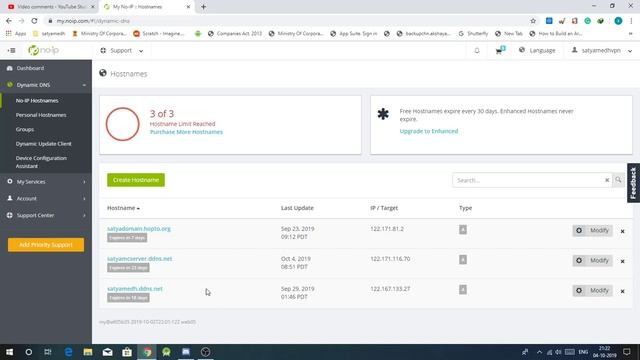
Task: Click the search magnifier icon
Action: coord(618,180)
